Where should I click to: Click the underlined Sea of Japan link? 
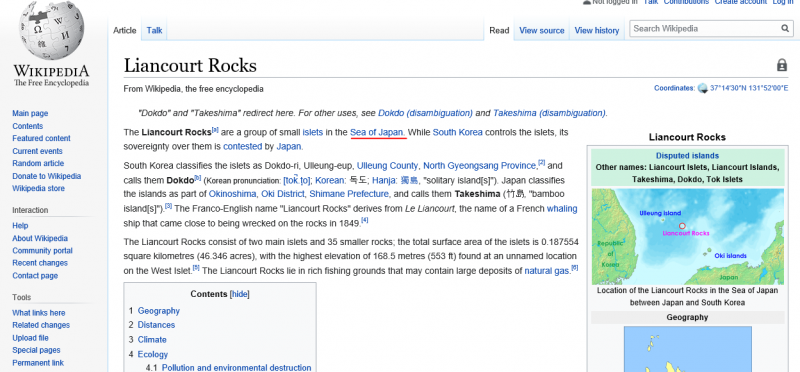(378, 132)
